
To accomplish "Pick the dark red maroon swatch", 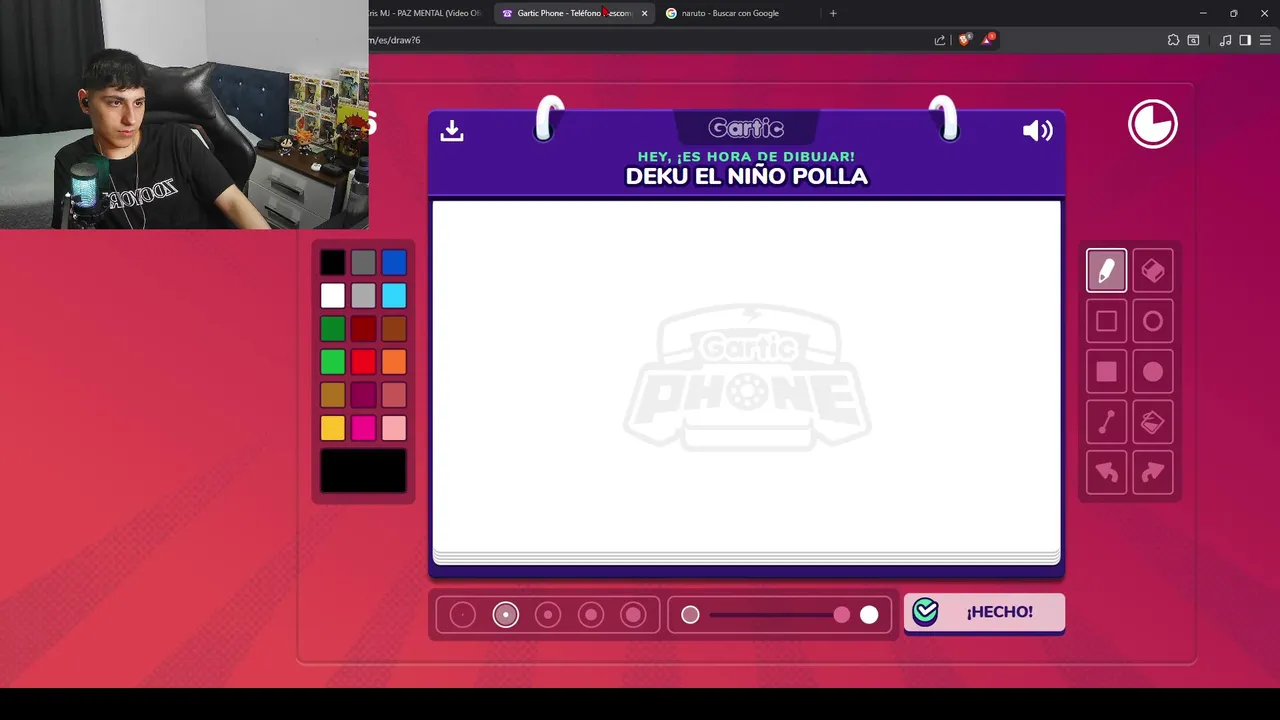I will click(x=363, y=329).
